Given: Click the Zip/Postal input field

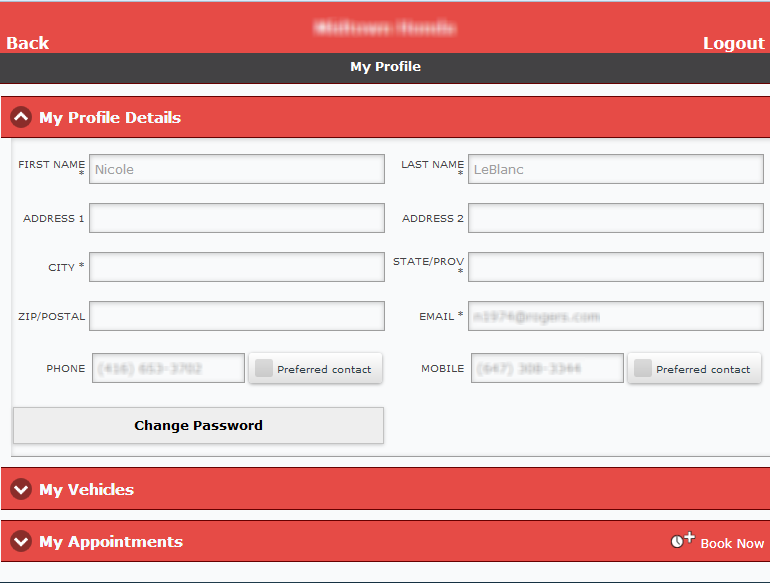Looking at the screenshot, I should click(236, 316).
